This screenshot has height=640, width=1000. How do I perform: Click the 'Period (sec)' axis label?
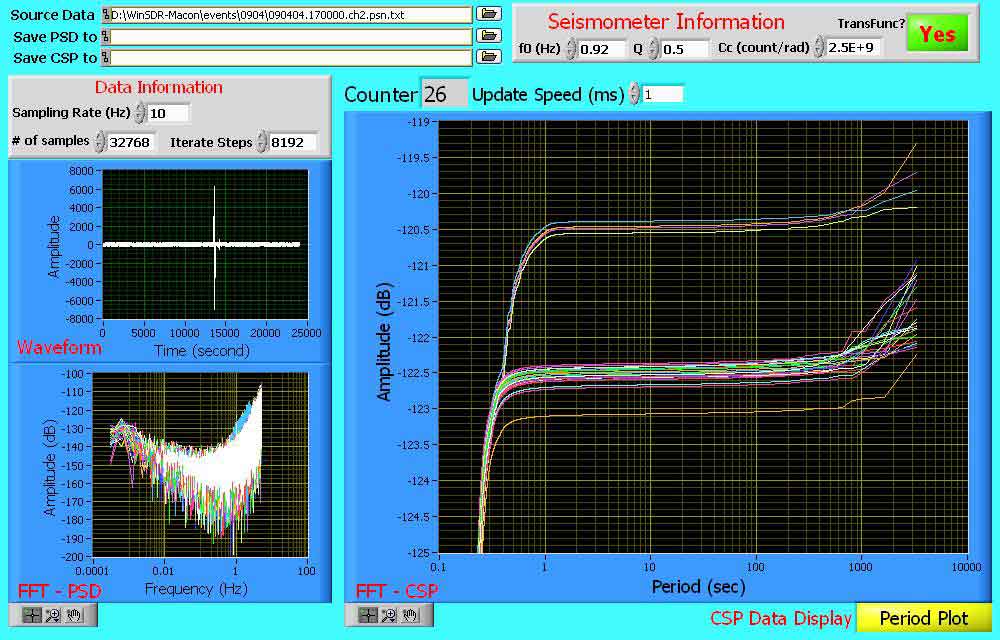[x=698, y=586]
